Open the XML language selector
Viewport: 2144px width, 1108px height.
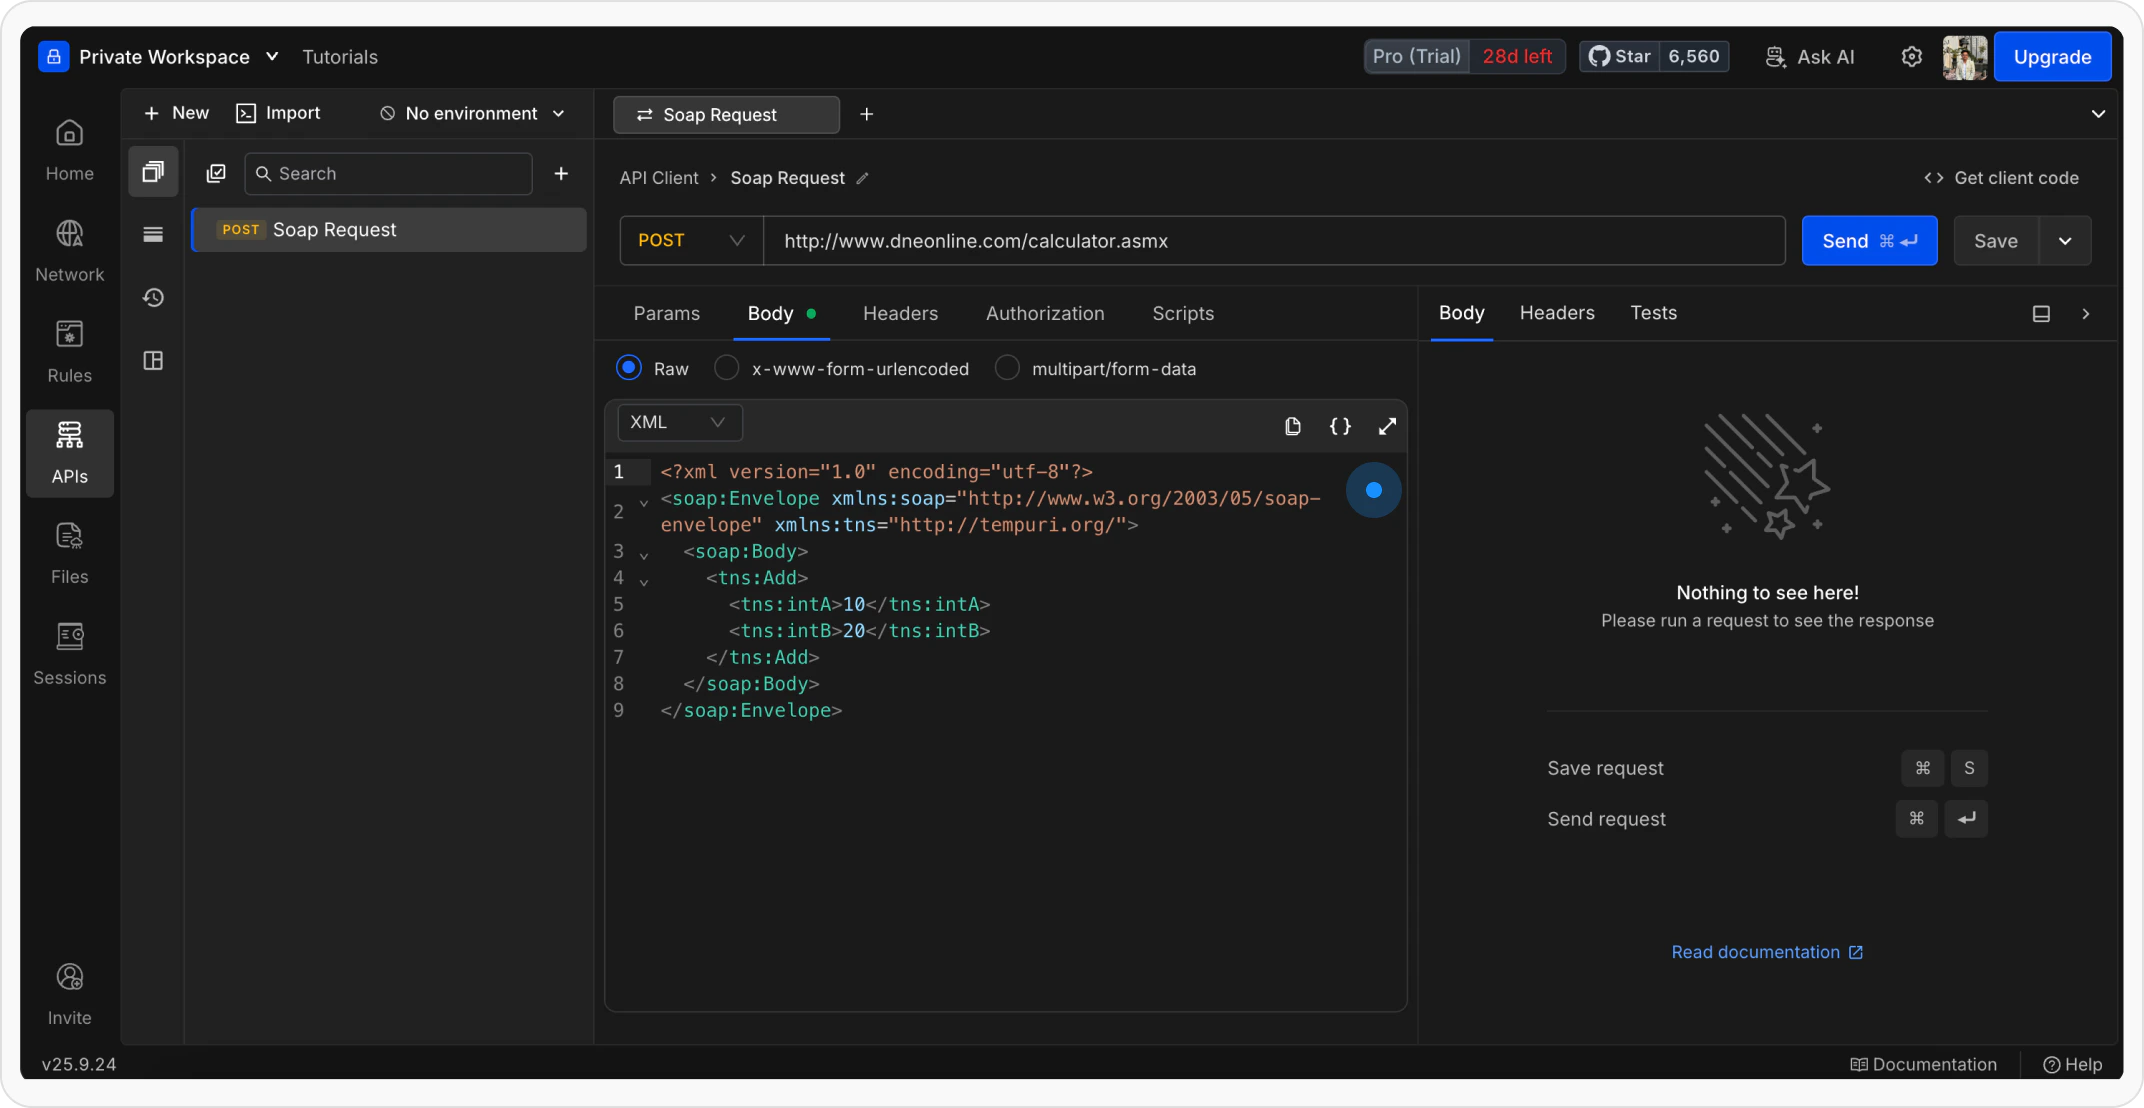pos(679,422)
